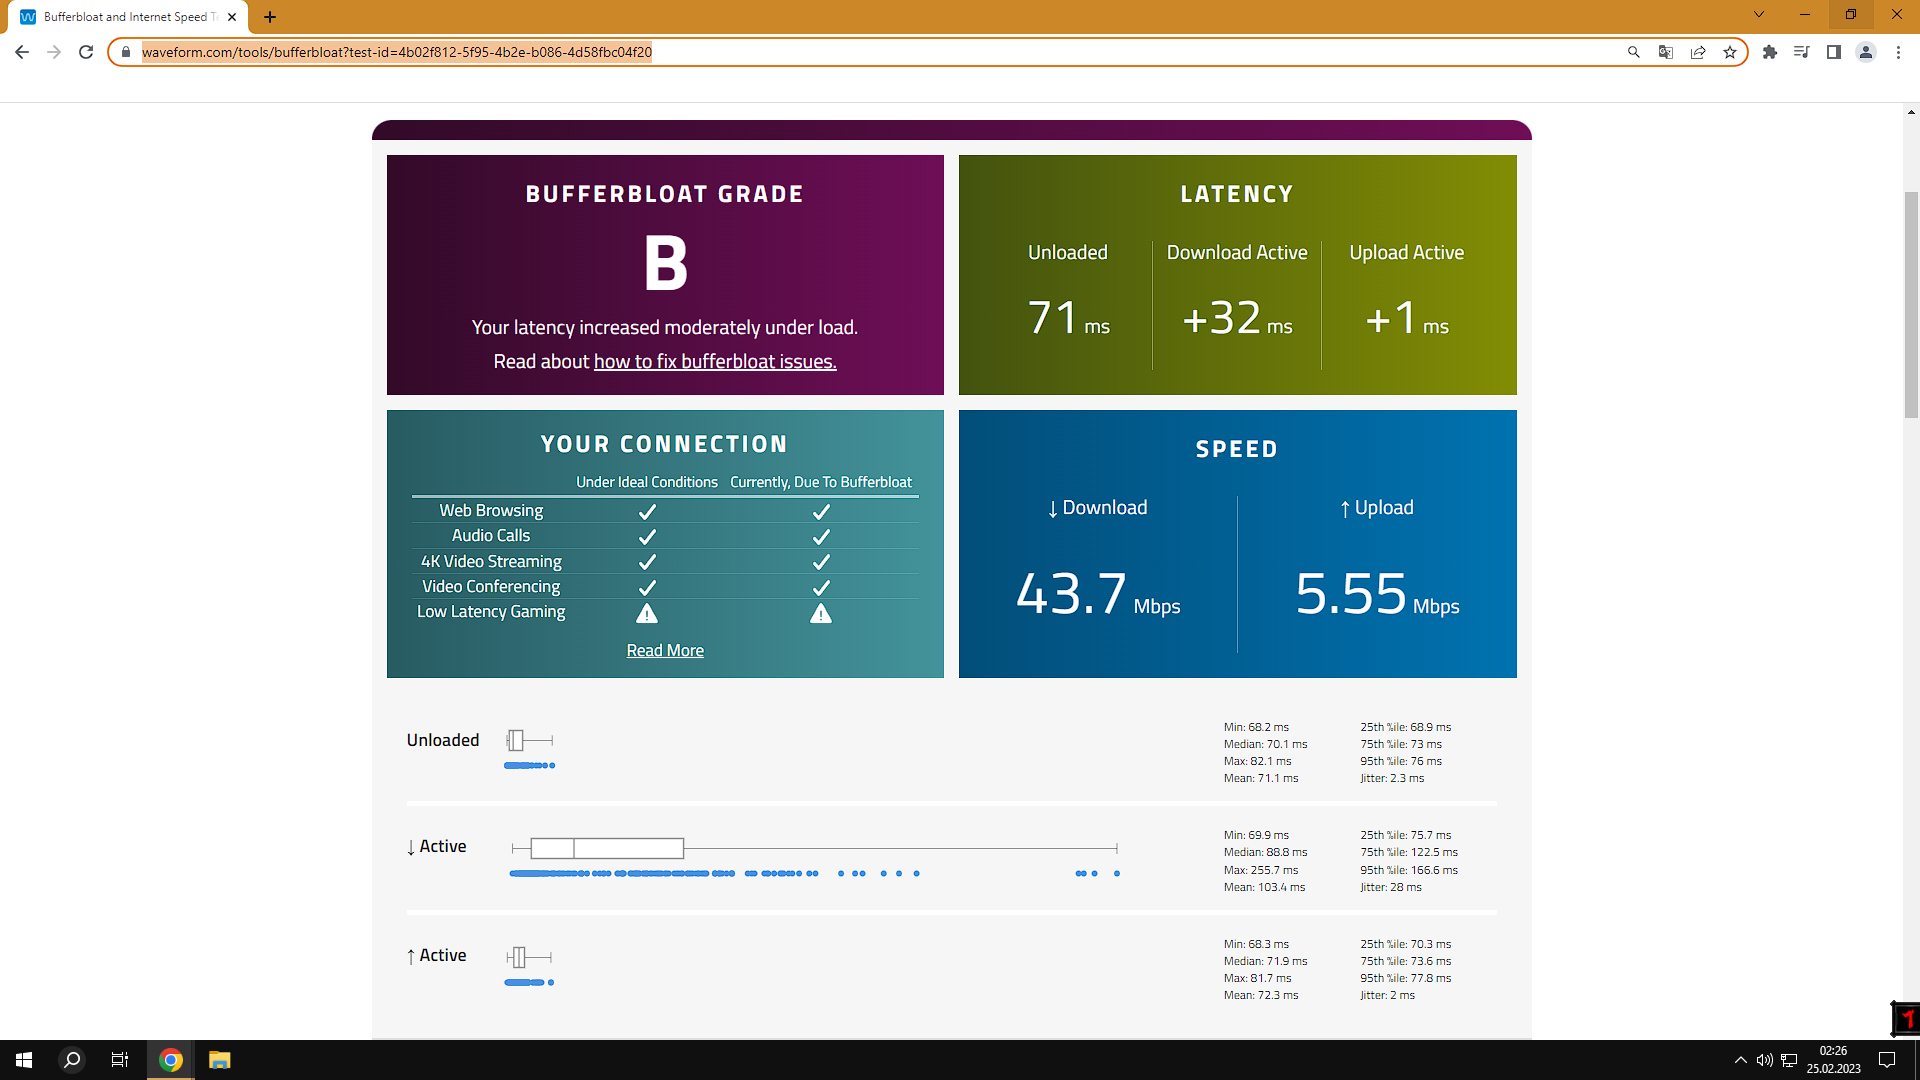
Task: Bookmark this page with the star icon
Action: [1730, 52]
